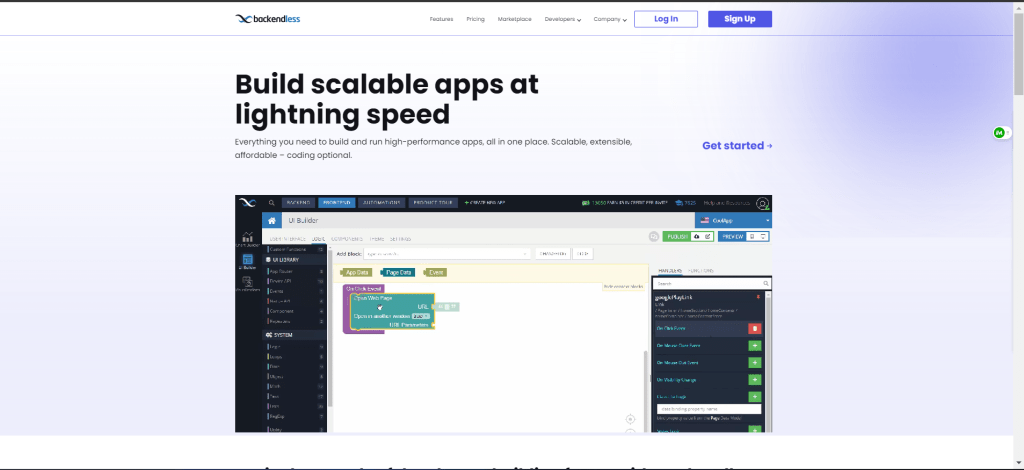Click the PREVIEW button in the console
The image size is (1024, 470).
point(732,236)
